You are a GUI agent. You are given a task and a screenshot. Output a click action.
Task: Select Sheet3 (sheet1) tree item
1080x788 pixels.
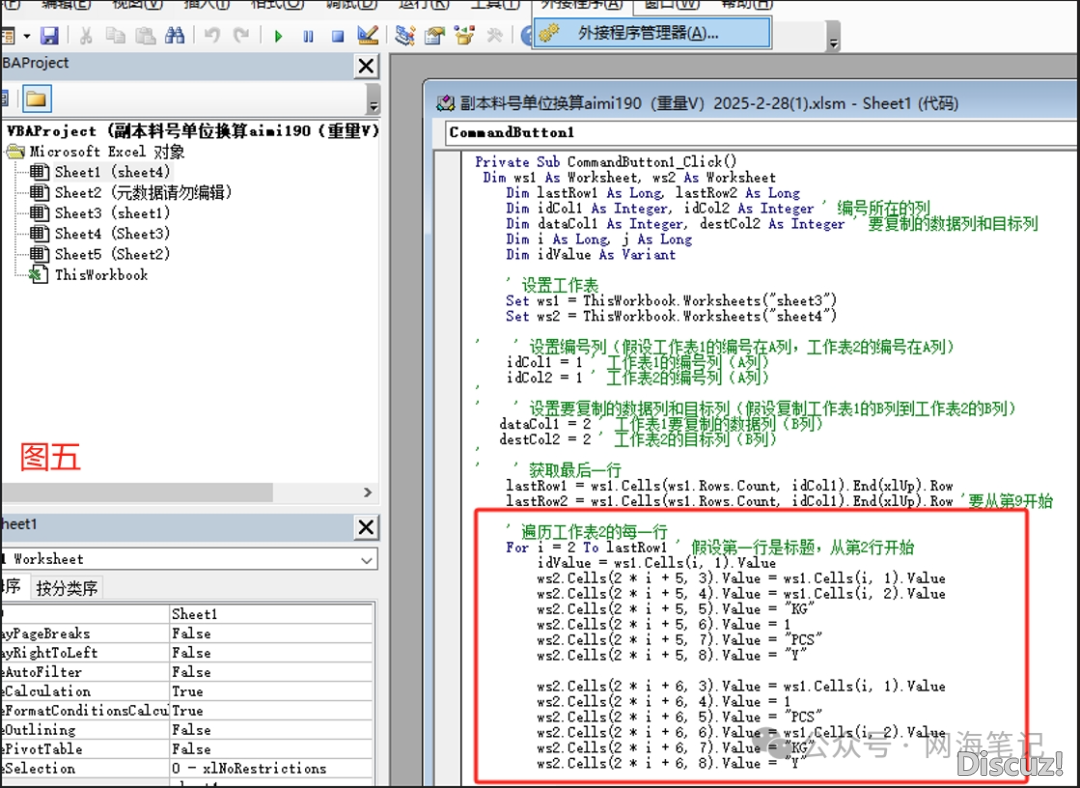coord(112,214)
